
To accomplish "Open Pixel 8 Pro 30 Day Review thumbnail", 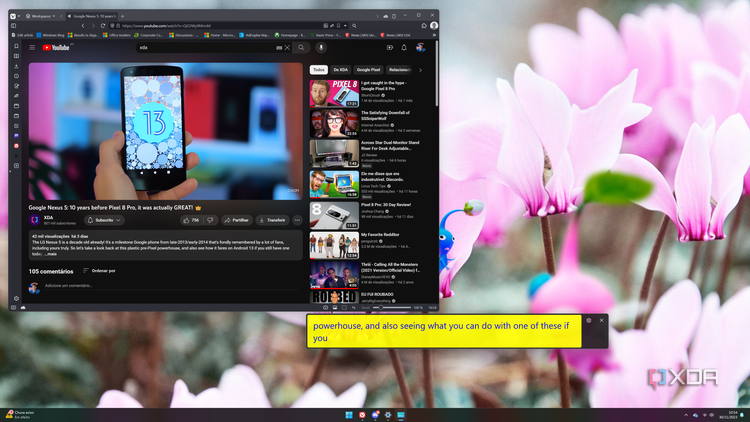I will tap(334, 215).
